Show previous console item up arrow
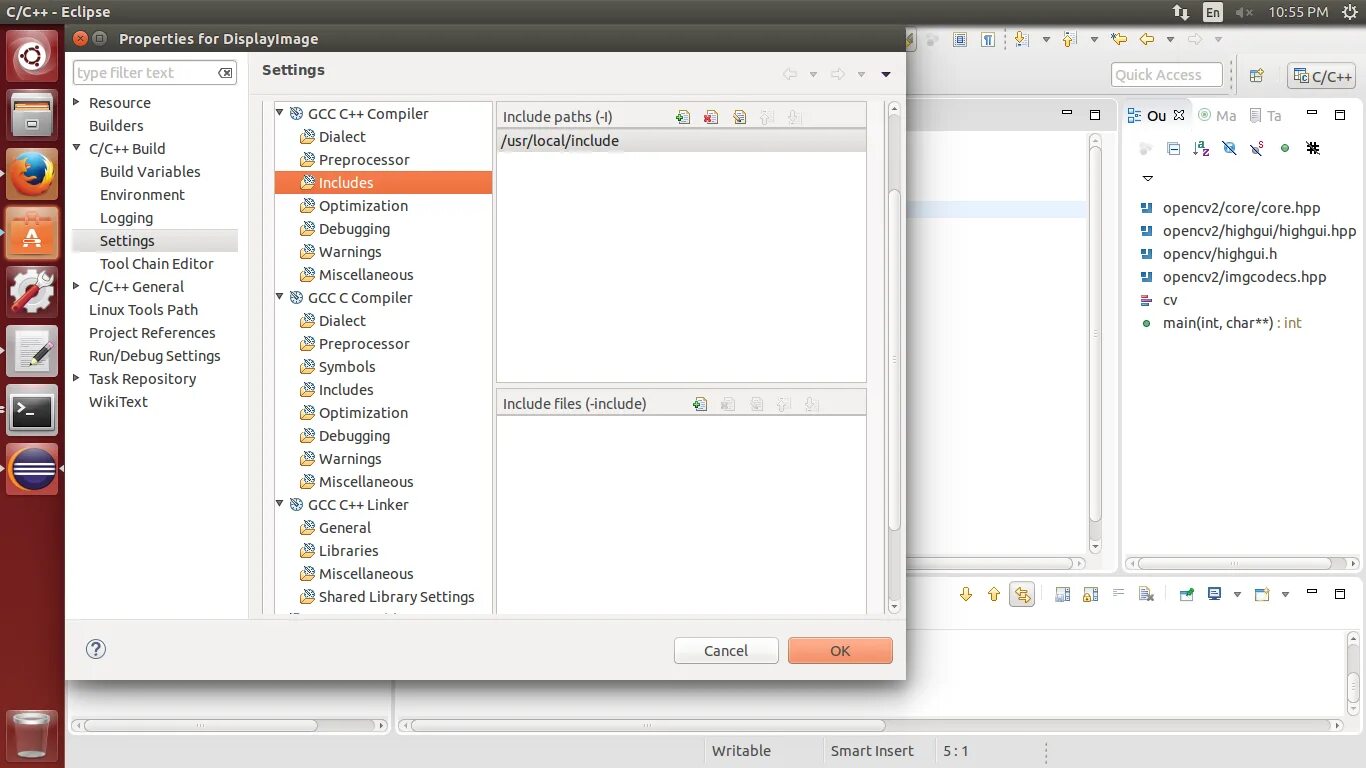 994,594
